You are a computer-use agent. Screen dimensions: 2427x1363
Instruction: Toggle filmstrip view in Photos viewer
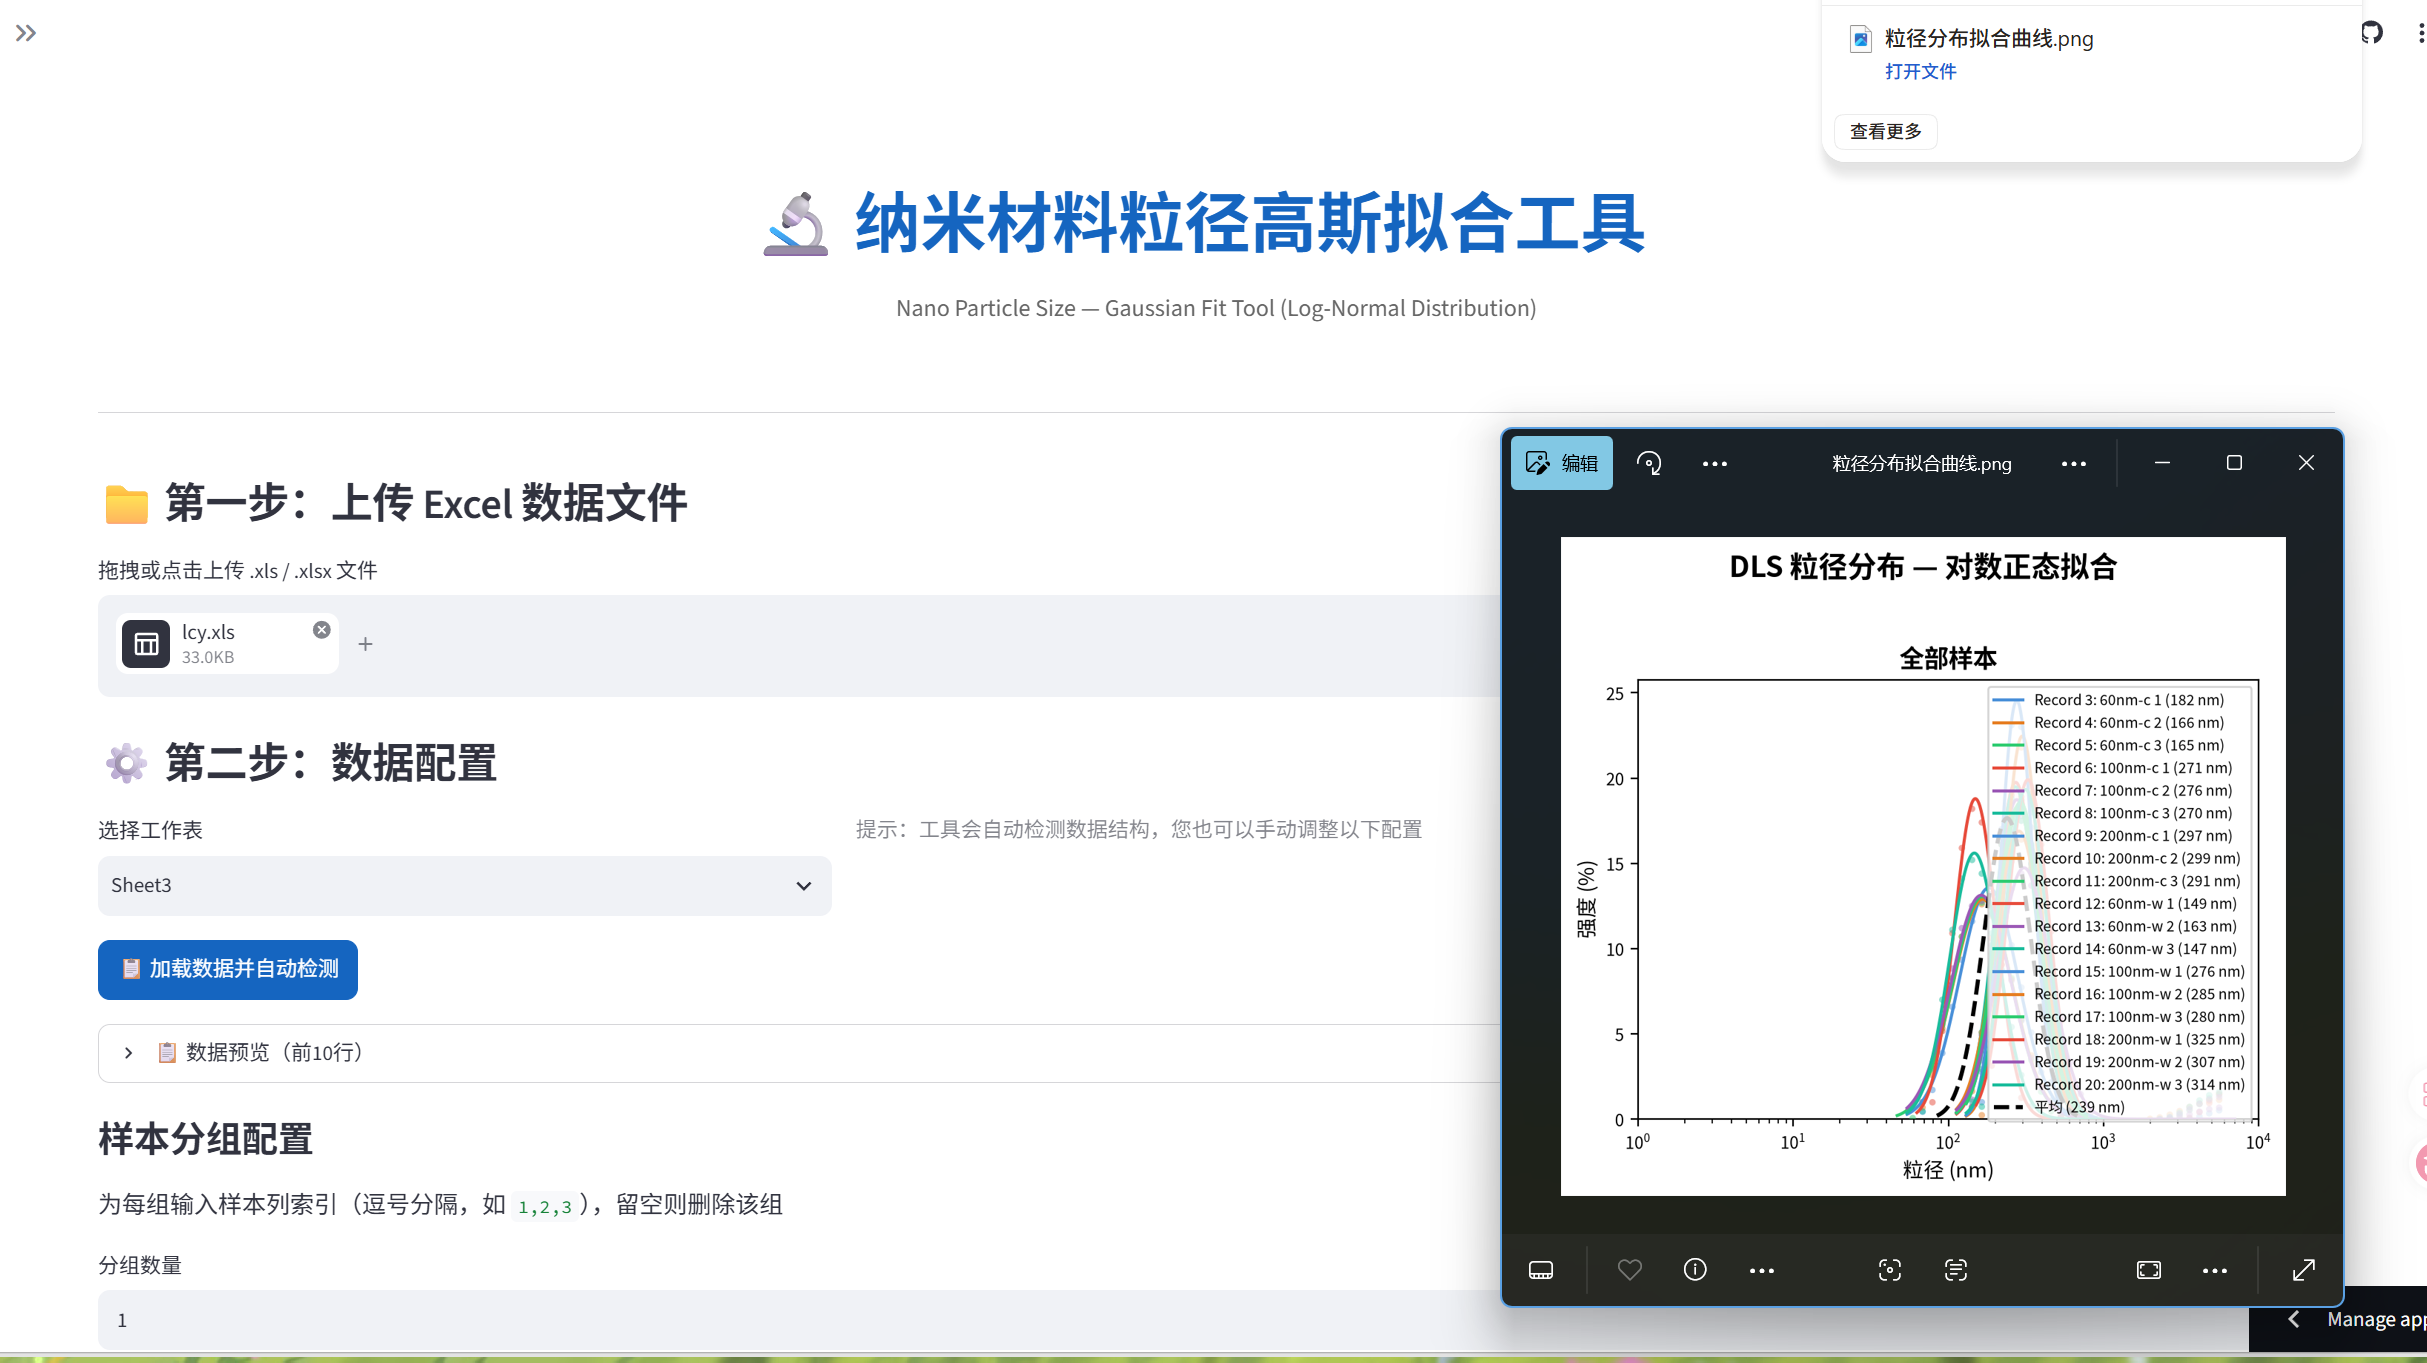[x=1541, y=1270]
